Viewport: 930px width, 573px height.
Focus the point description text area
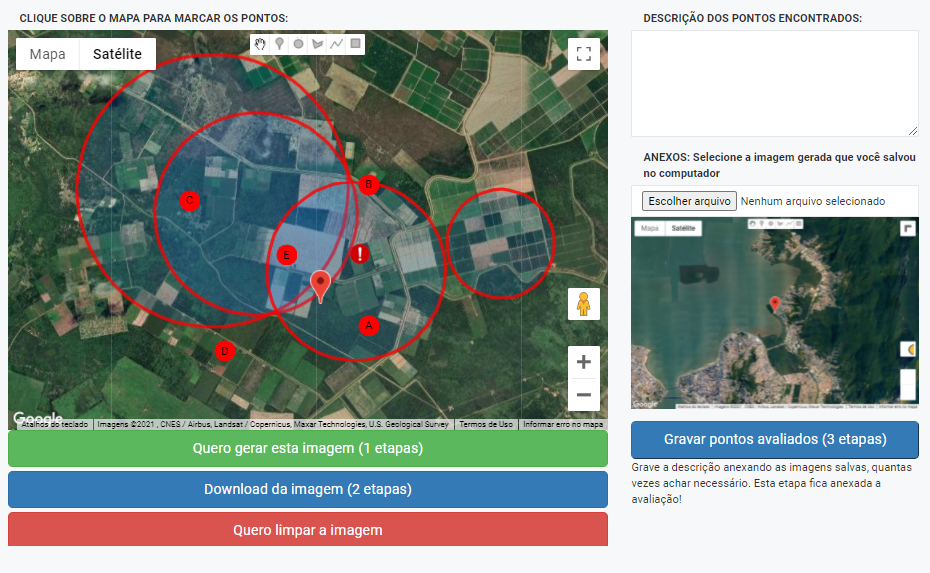pyautogui.click(x=774, y=83)
